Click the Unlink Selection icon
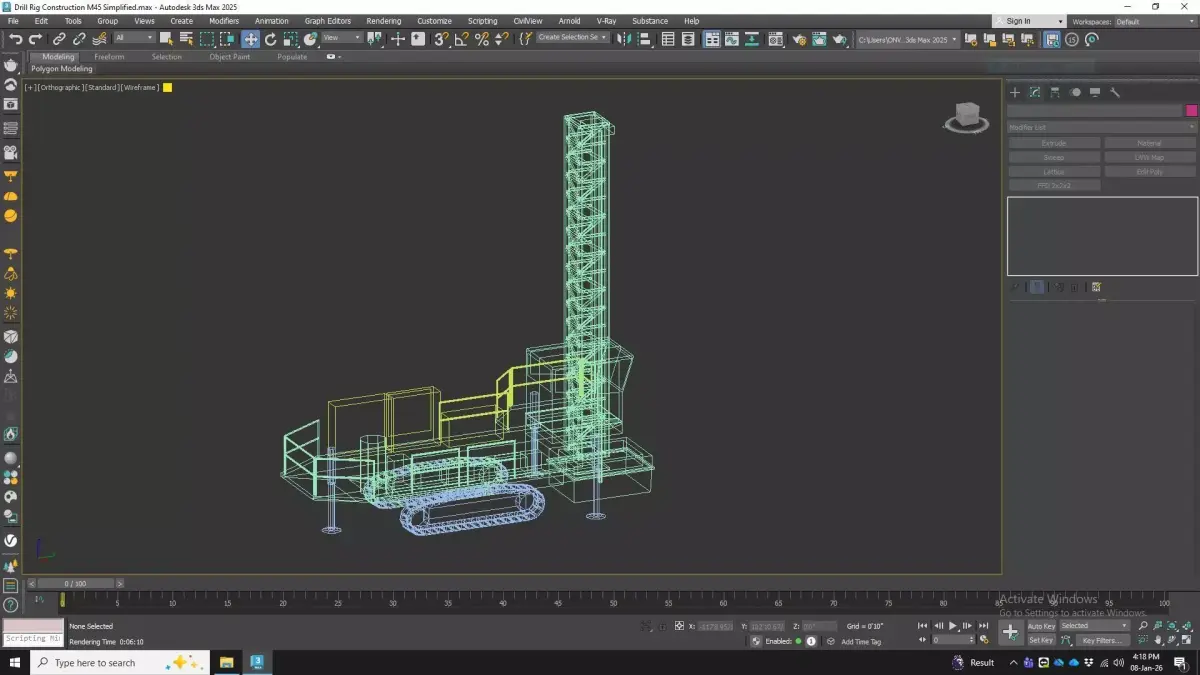Screen dimensions: 1200x675 (79, 39)
